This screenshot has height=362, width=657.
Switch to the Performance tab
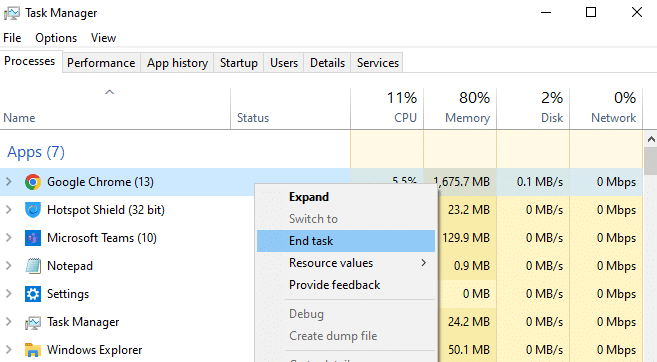click(x=101, y=63)
